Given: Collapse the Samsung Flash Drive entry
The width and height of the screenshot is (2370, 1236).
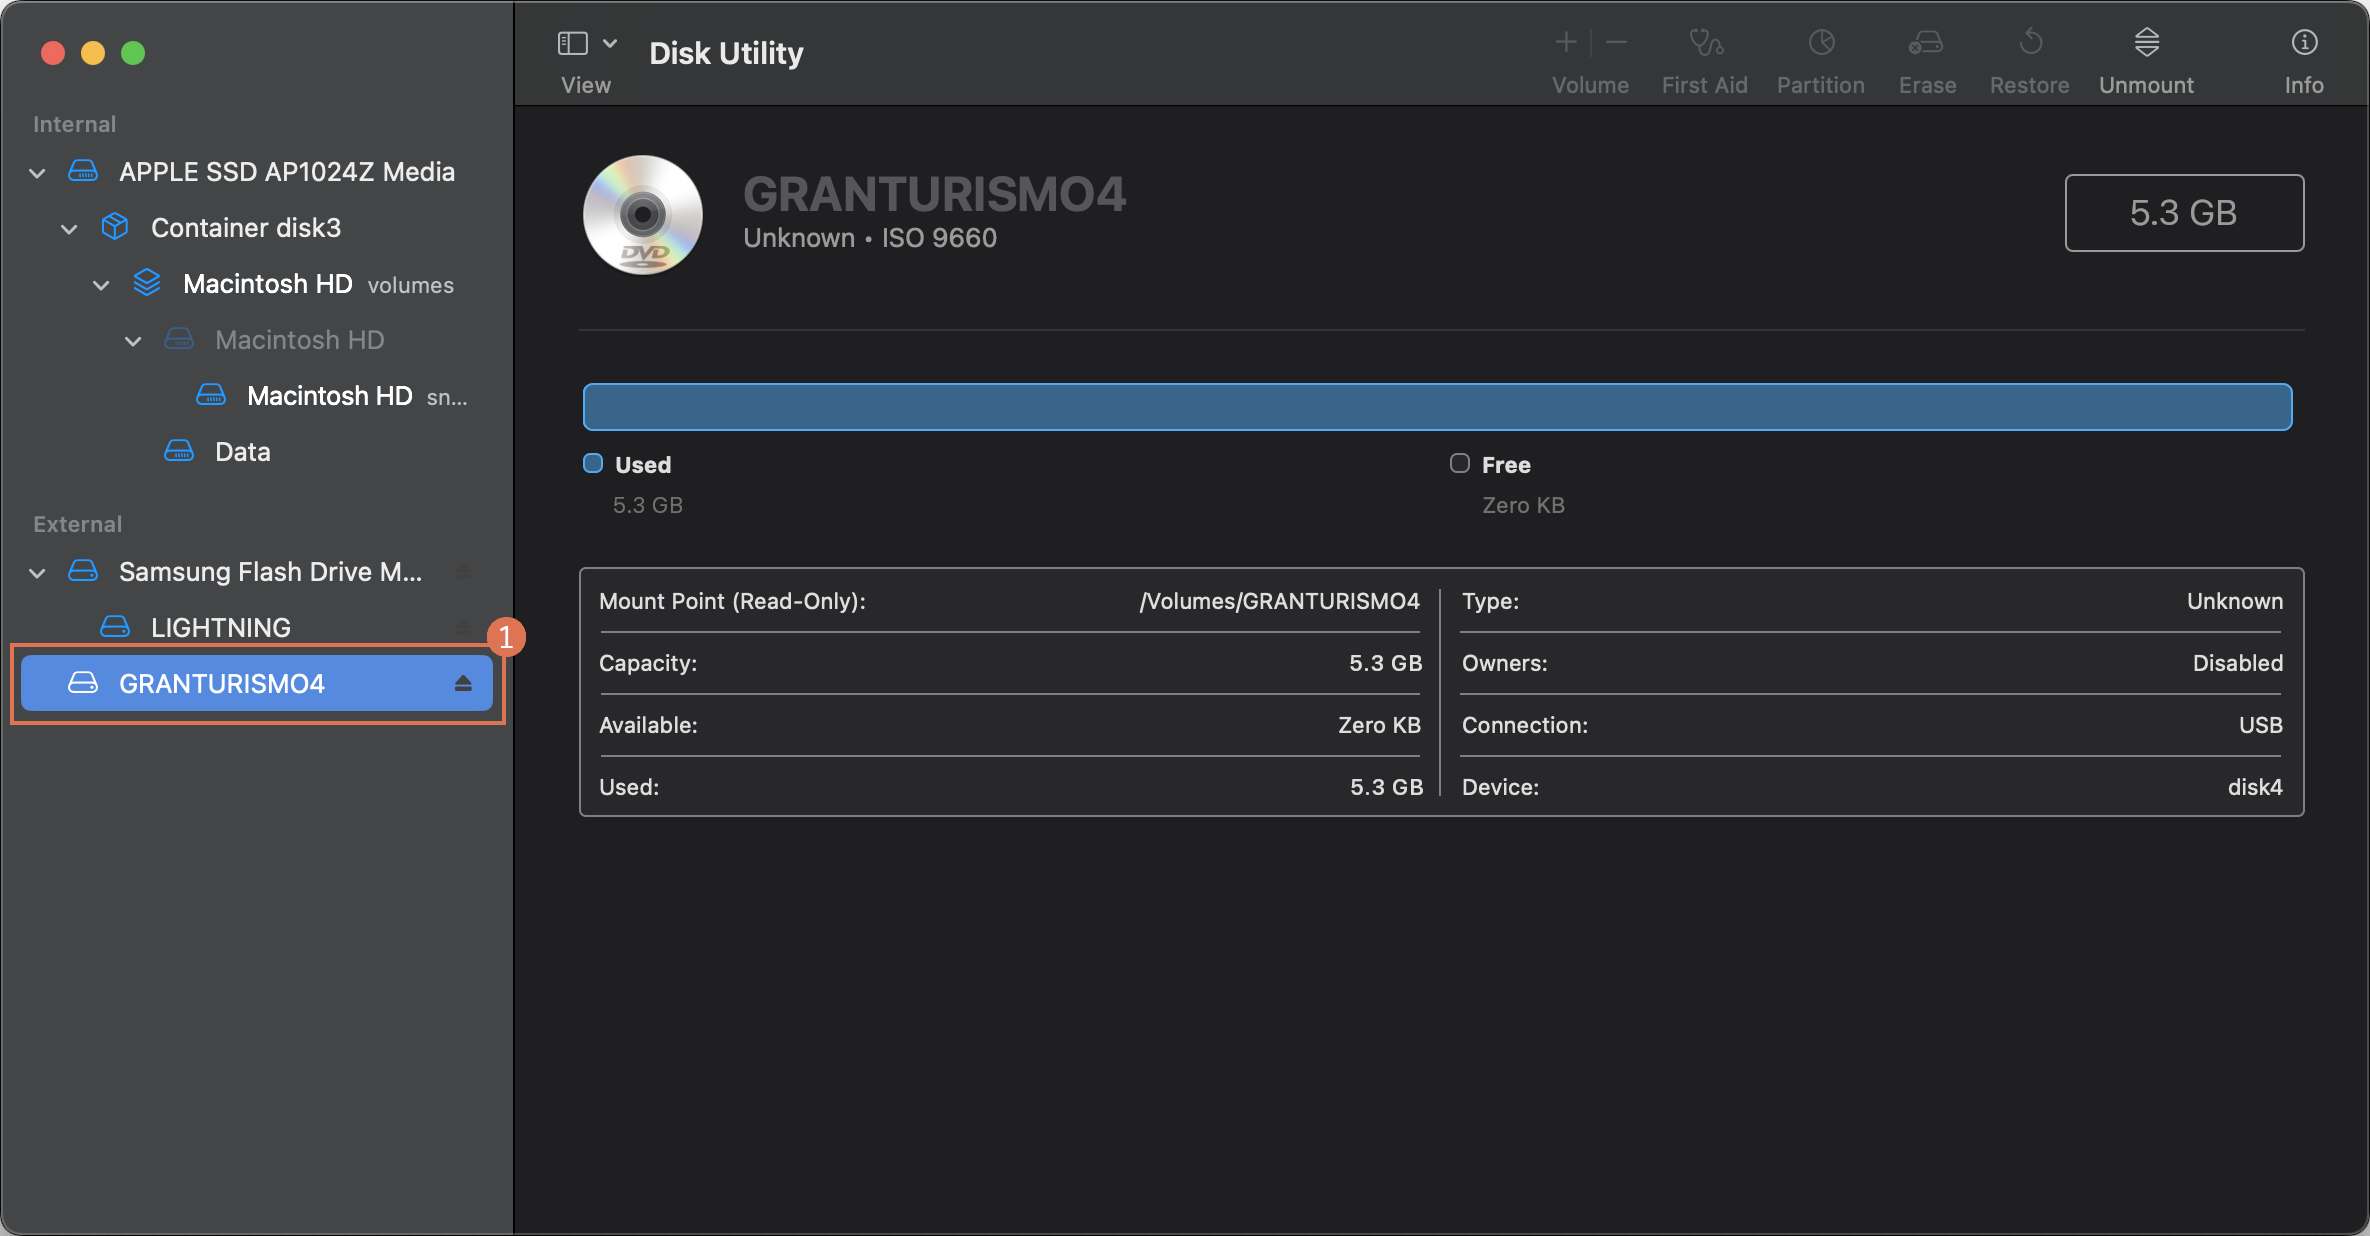Looking at the screenshot, I should (37, 572).
